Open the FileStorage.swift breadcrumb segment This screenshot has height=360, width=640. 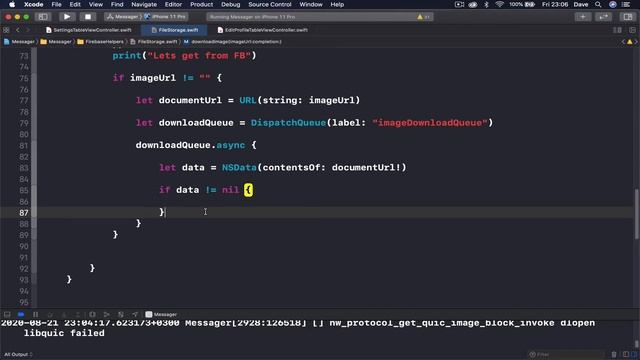point(153,42)
